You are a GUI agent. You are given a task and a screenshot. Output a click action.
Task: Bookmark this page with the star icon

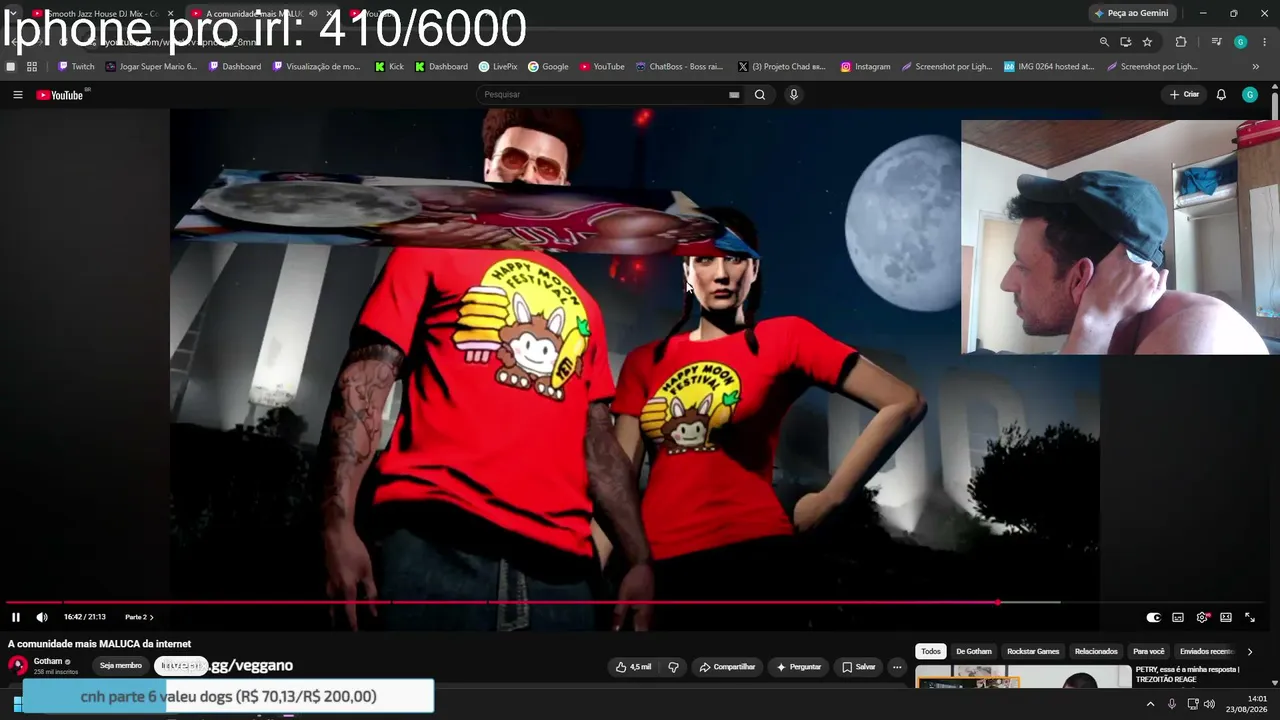pyautogui.click(x=1147, y=42)
